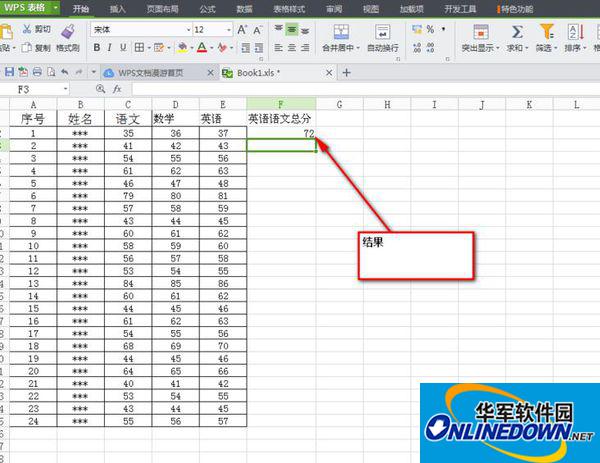Image resolution: width=600 pixels, height=463 pixels.
Task: Click the print icon in quick toolbar
Action: [37, 72]
